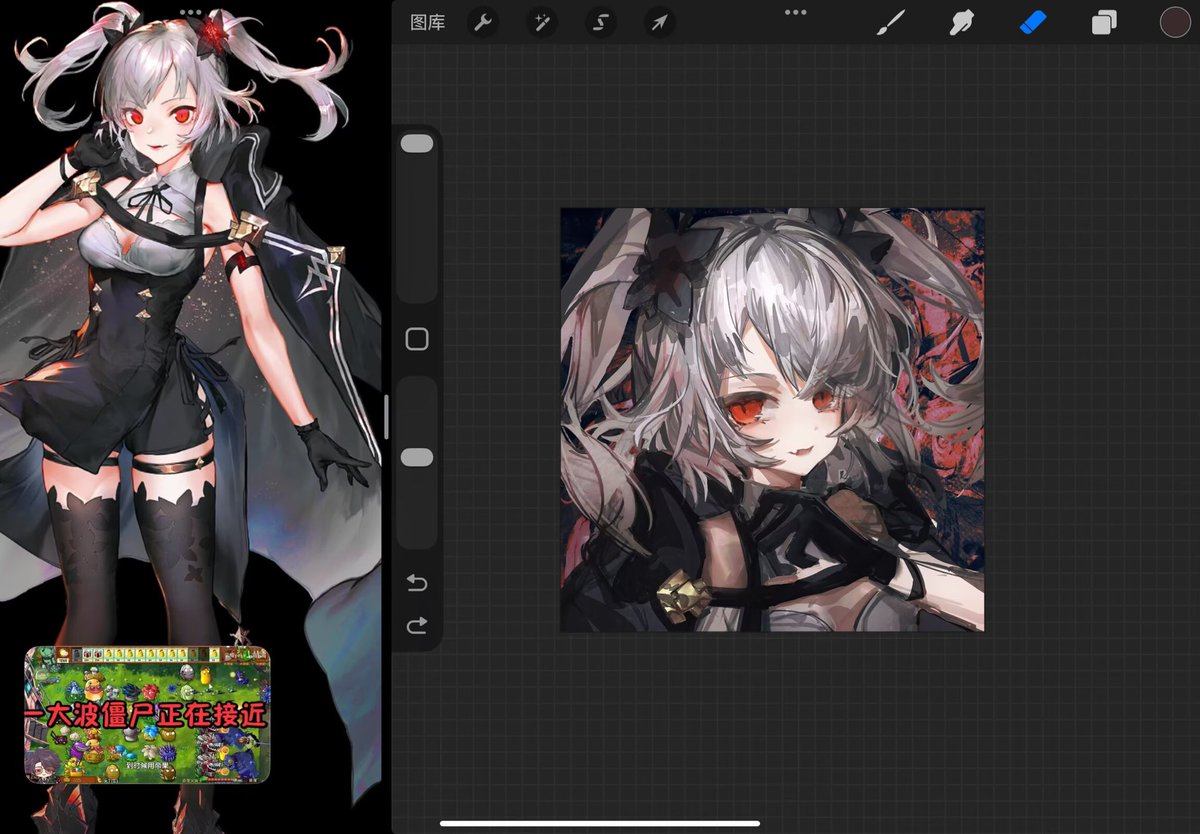
Task: Select the Brush tool
Action: click(889, 23)
